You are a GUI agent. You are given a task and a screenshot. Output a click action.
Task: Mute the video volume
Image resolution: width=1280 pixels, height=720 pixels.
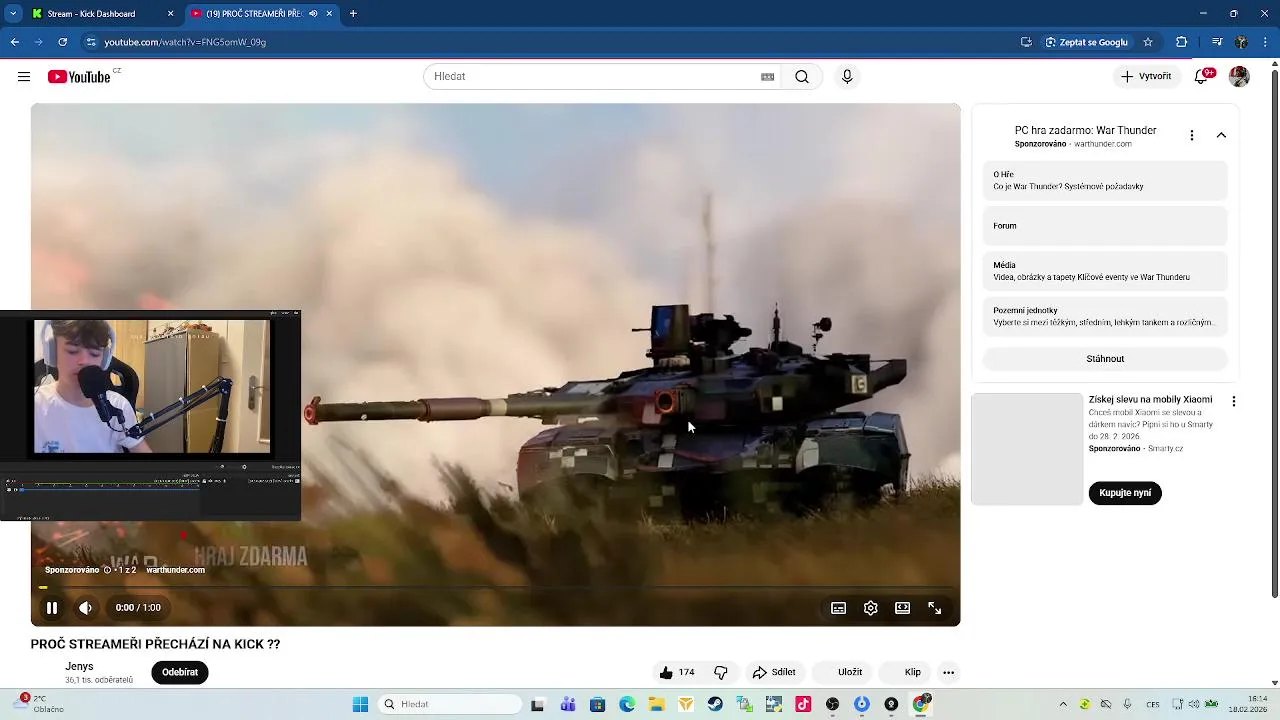pos(86,608)
